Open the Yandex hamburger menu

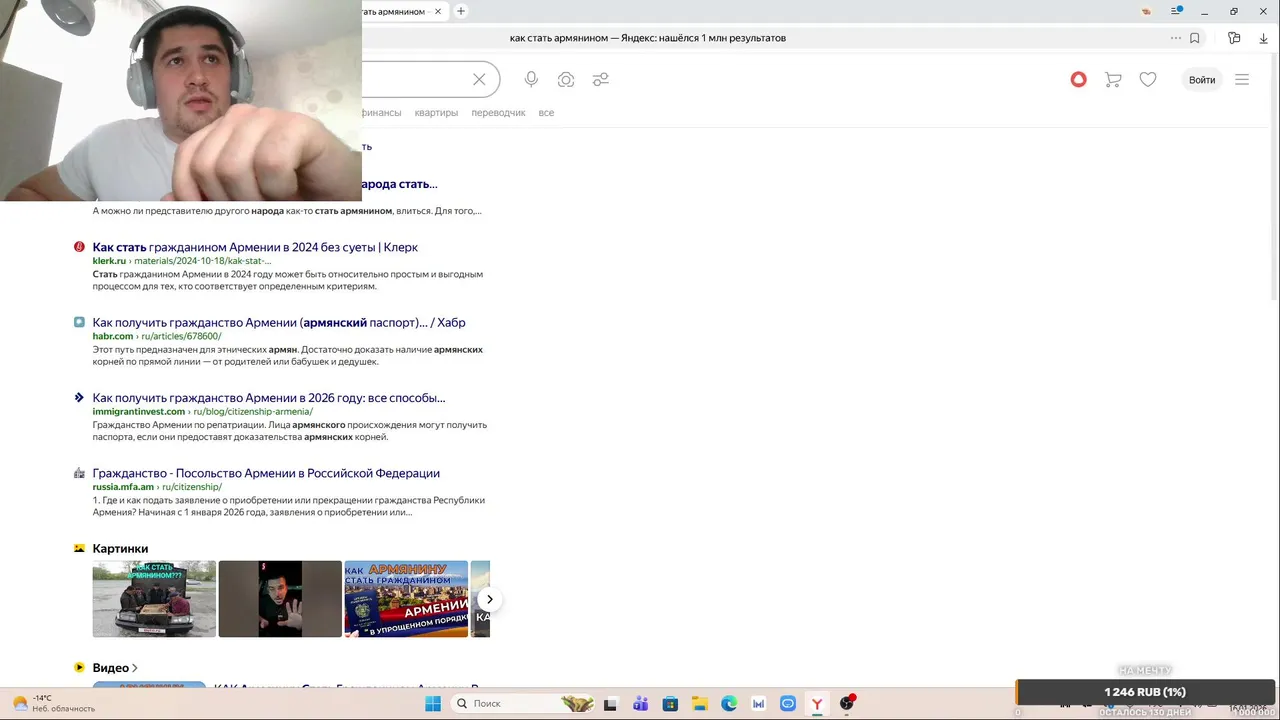click(x=1242, y=79)
